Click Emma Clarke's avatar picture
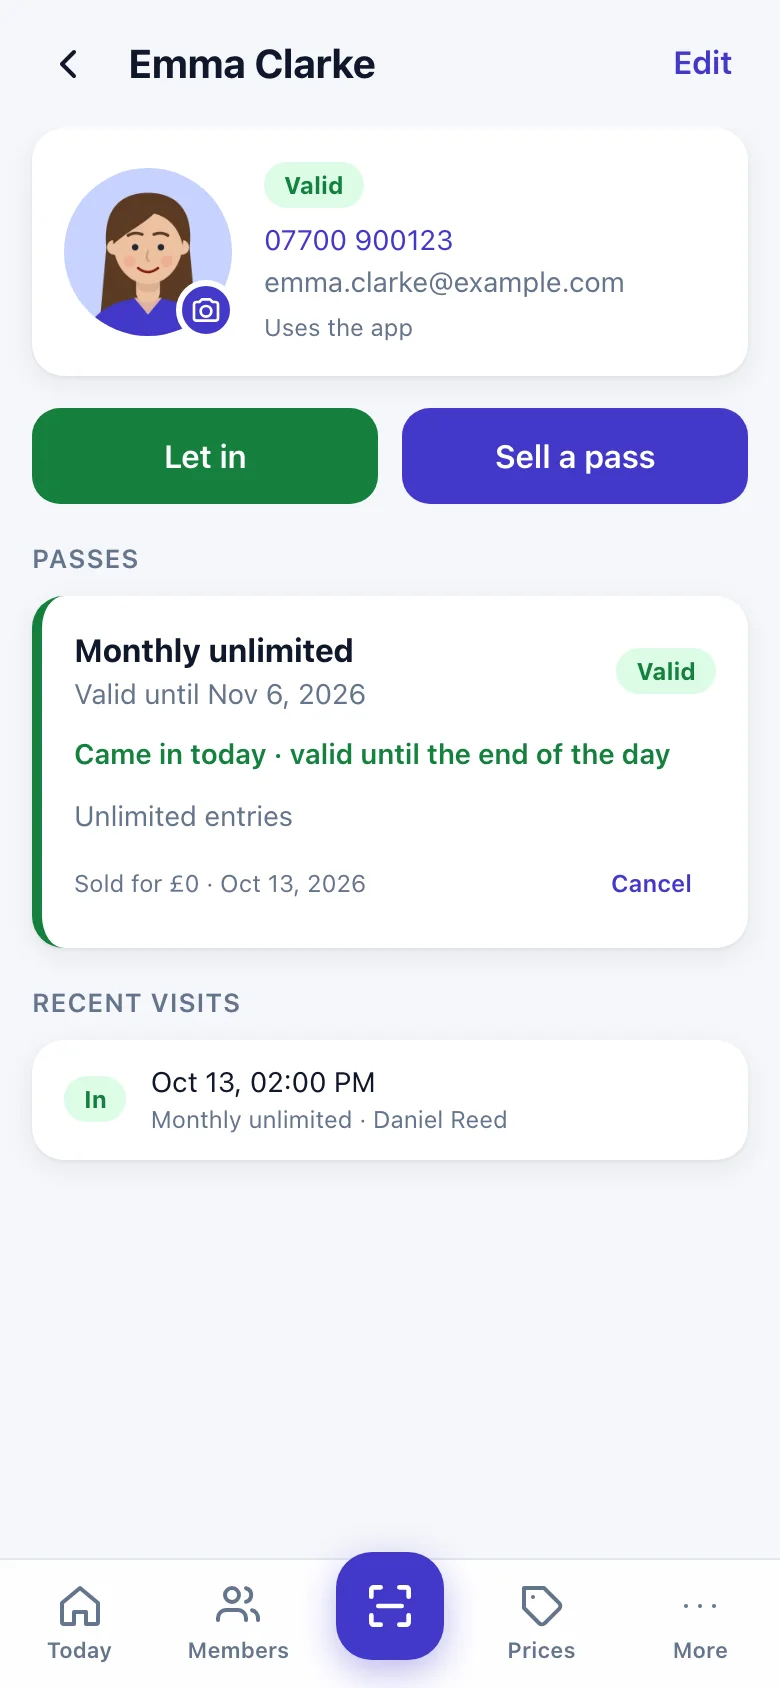 [x=148, y=252]
